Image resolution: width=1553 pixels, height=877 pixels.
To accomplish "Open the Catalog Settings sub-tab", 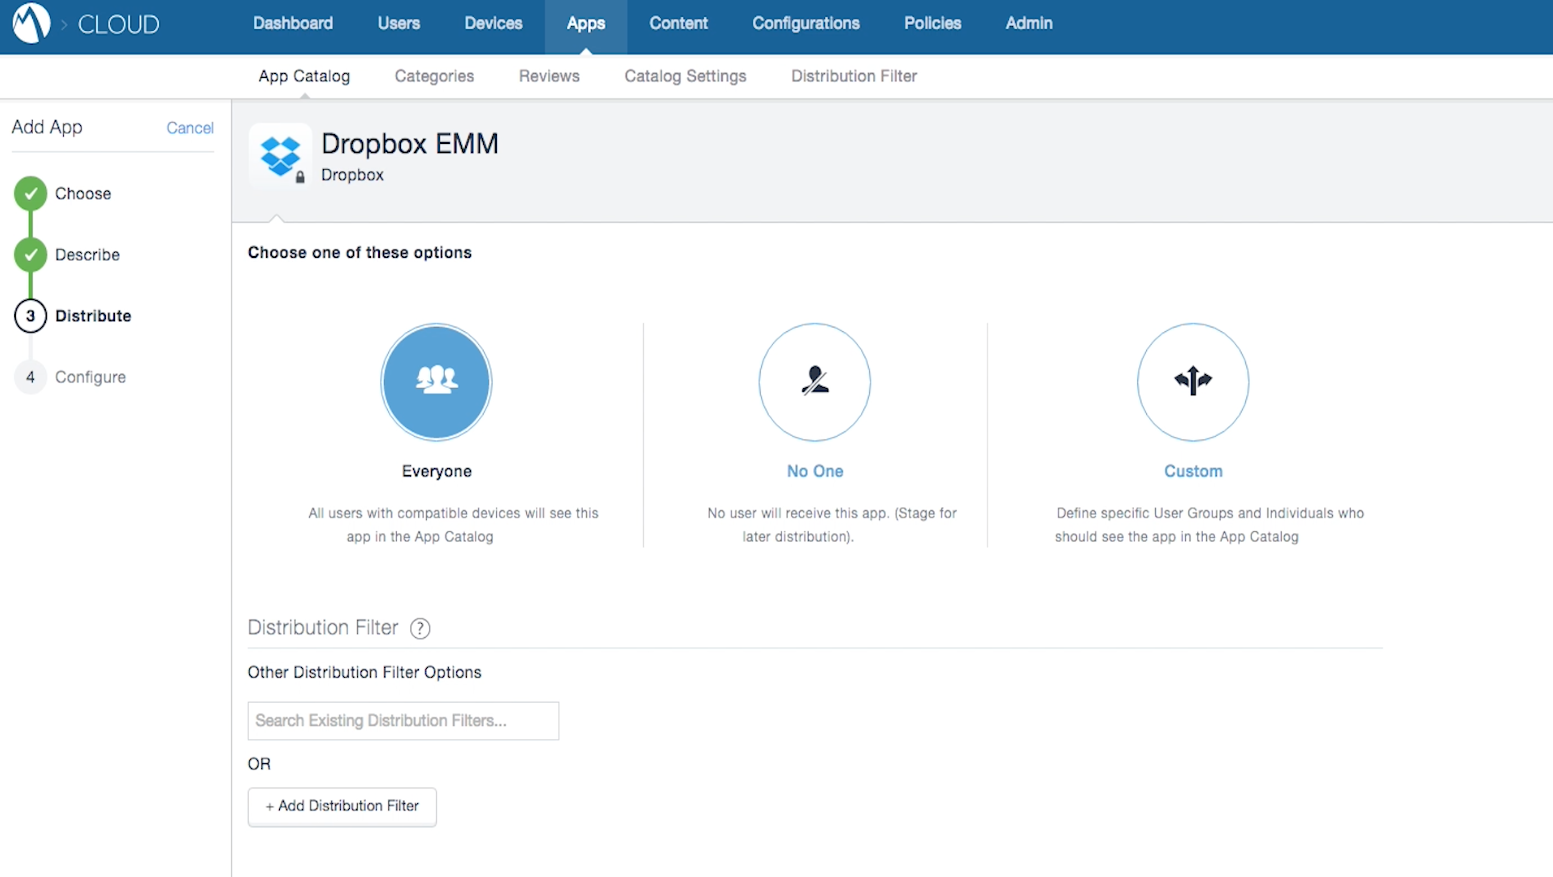I will (685, 76).
